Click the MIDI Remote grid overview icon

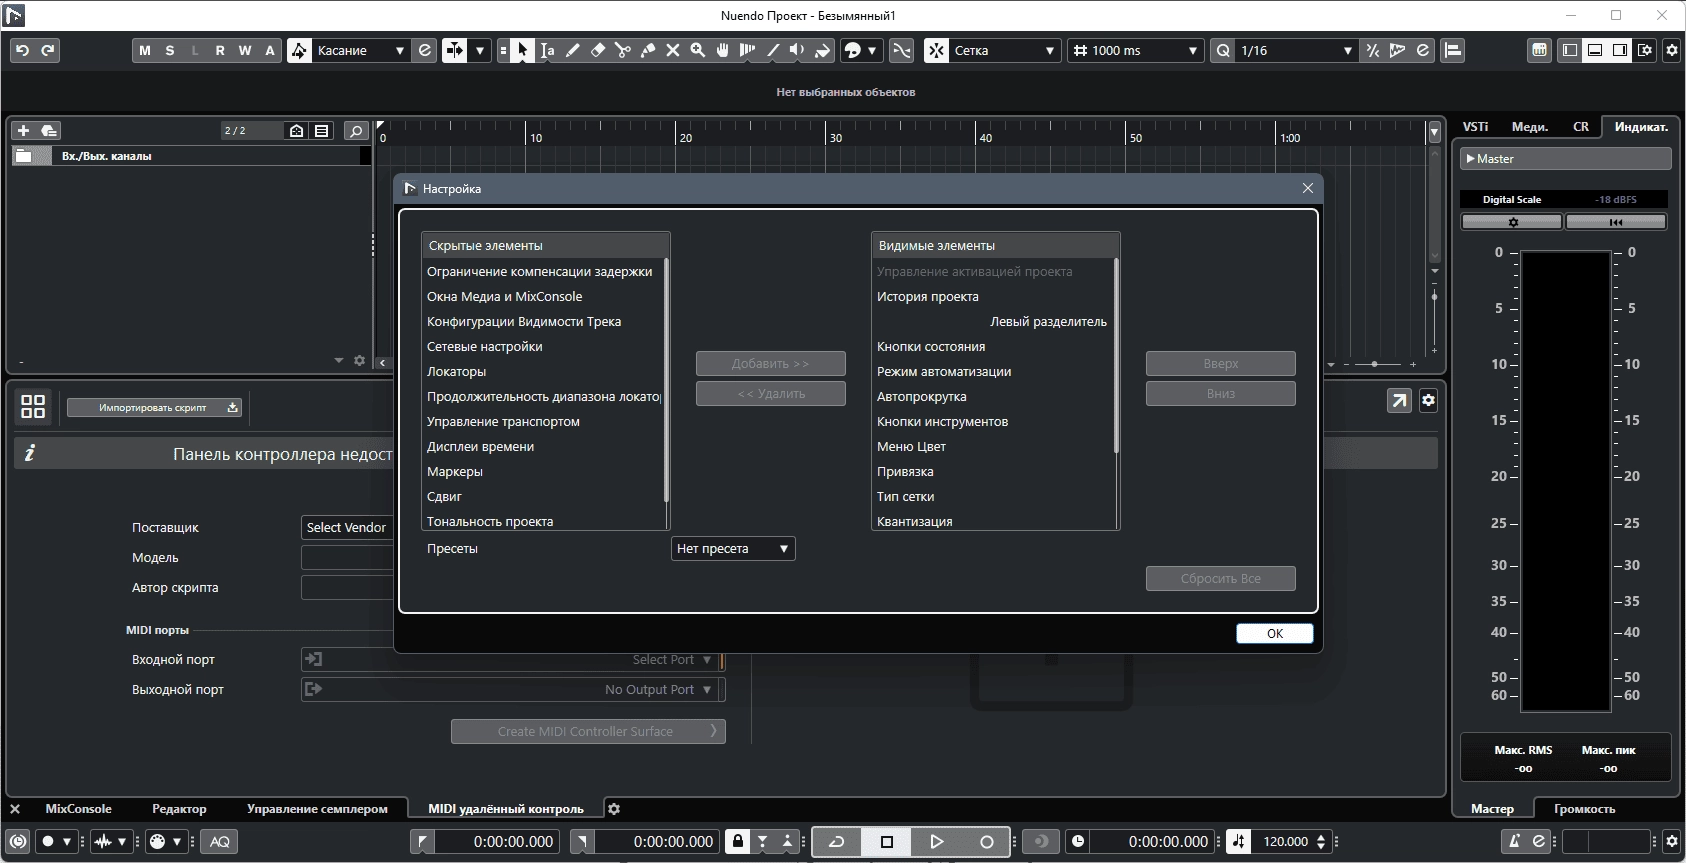(33, 406)
